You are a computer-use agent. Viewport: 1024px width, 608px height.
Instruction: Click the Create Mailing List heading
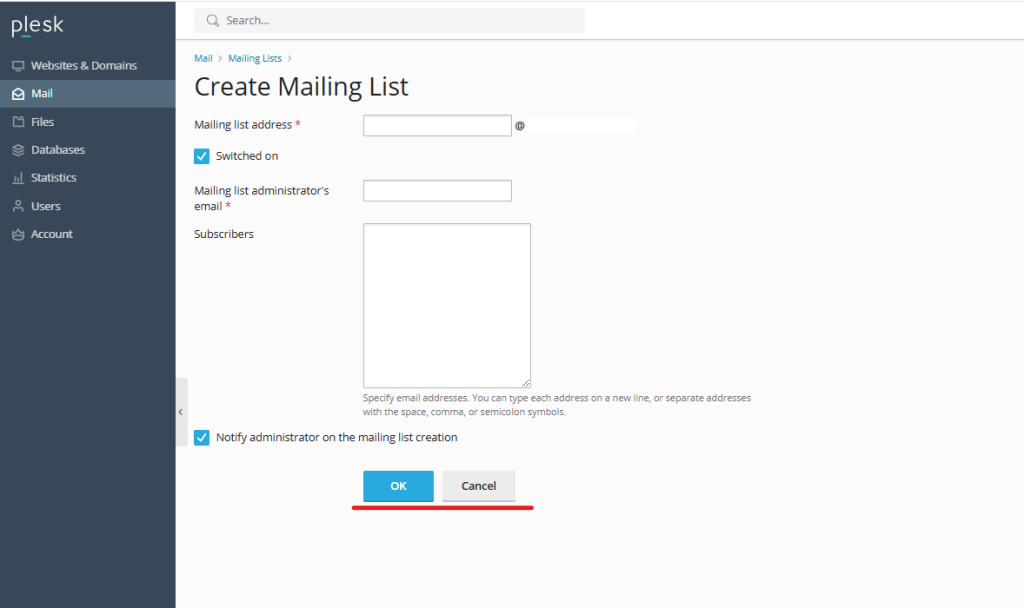(x=301, y=87)
